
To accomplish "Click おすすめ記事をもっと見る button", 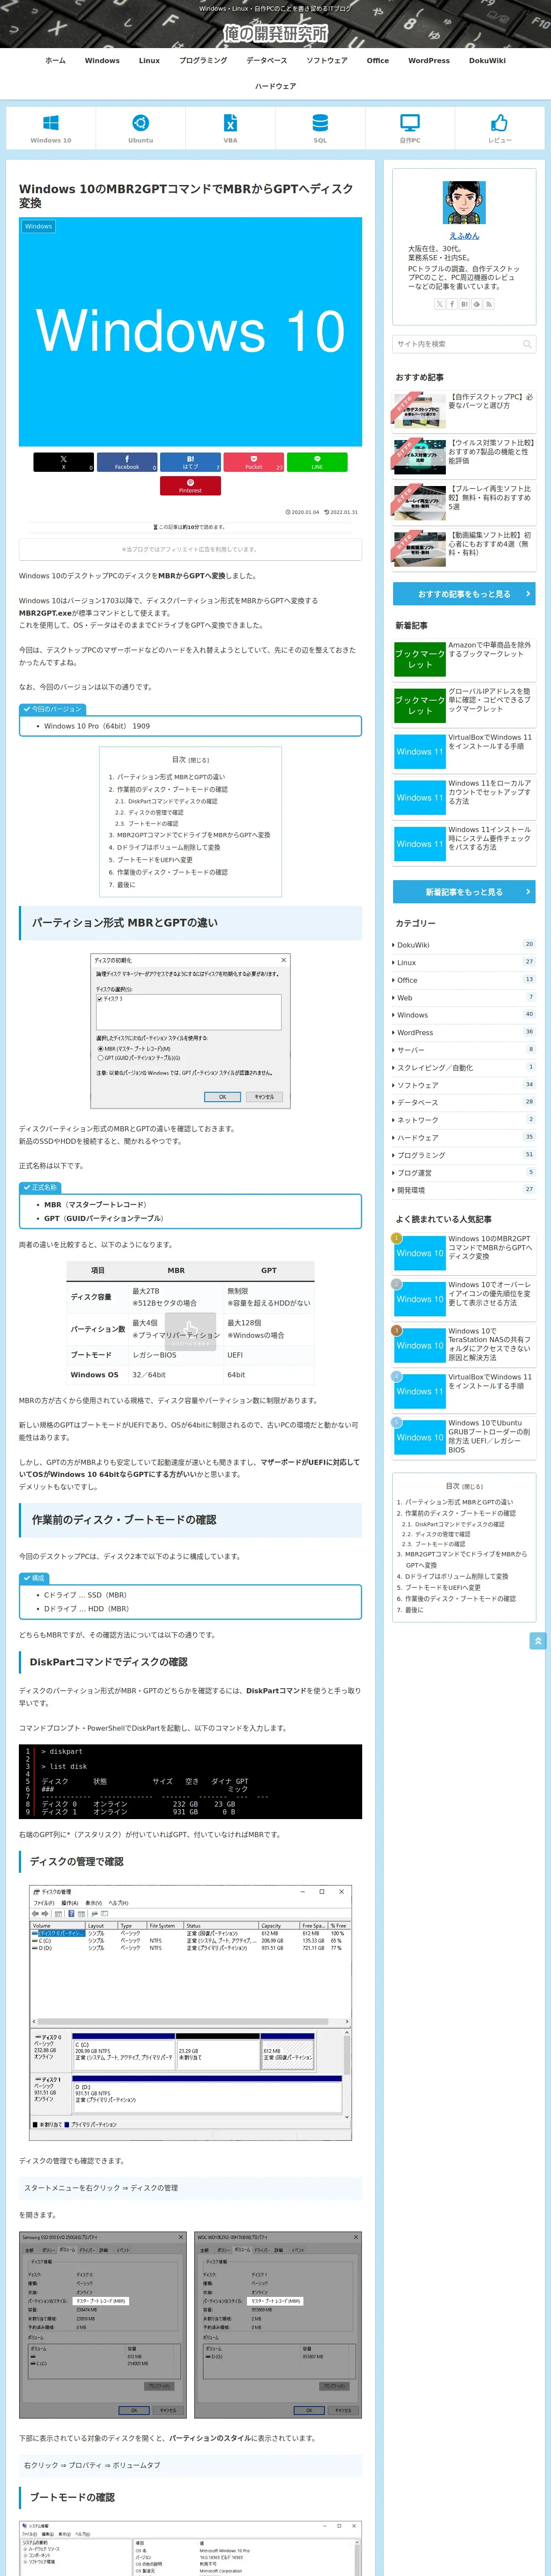I will click(464, 594).
